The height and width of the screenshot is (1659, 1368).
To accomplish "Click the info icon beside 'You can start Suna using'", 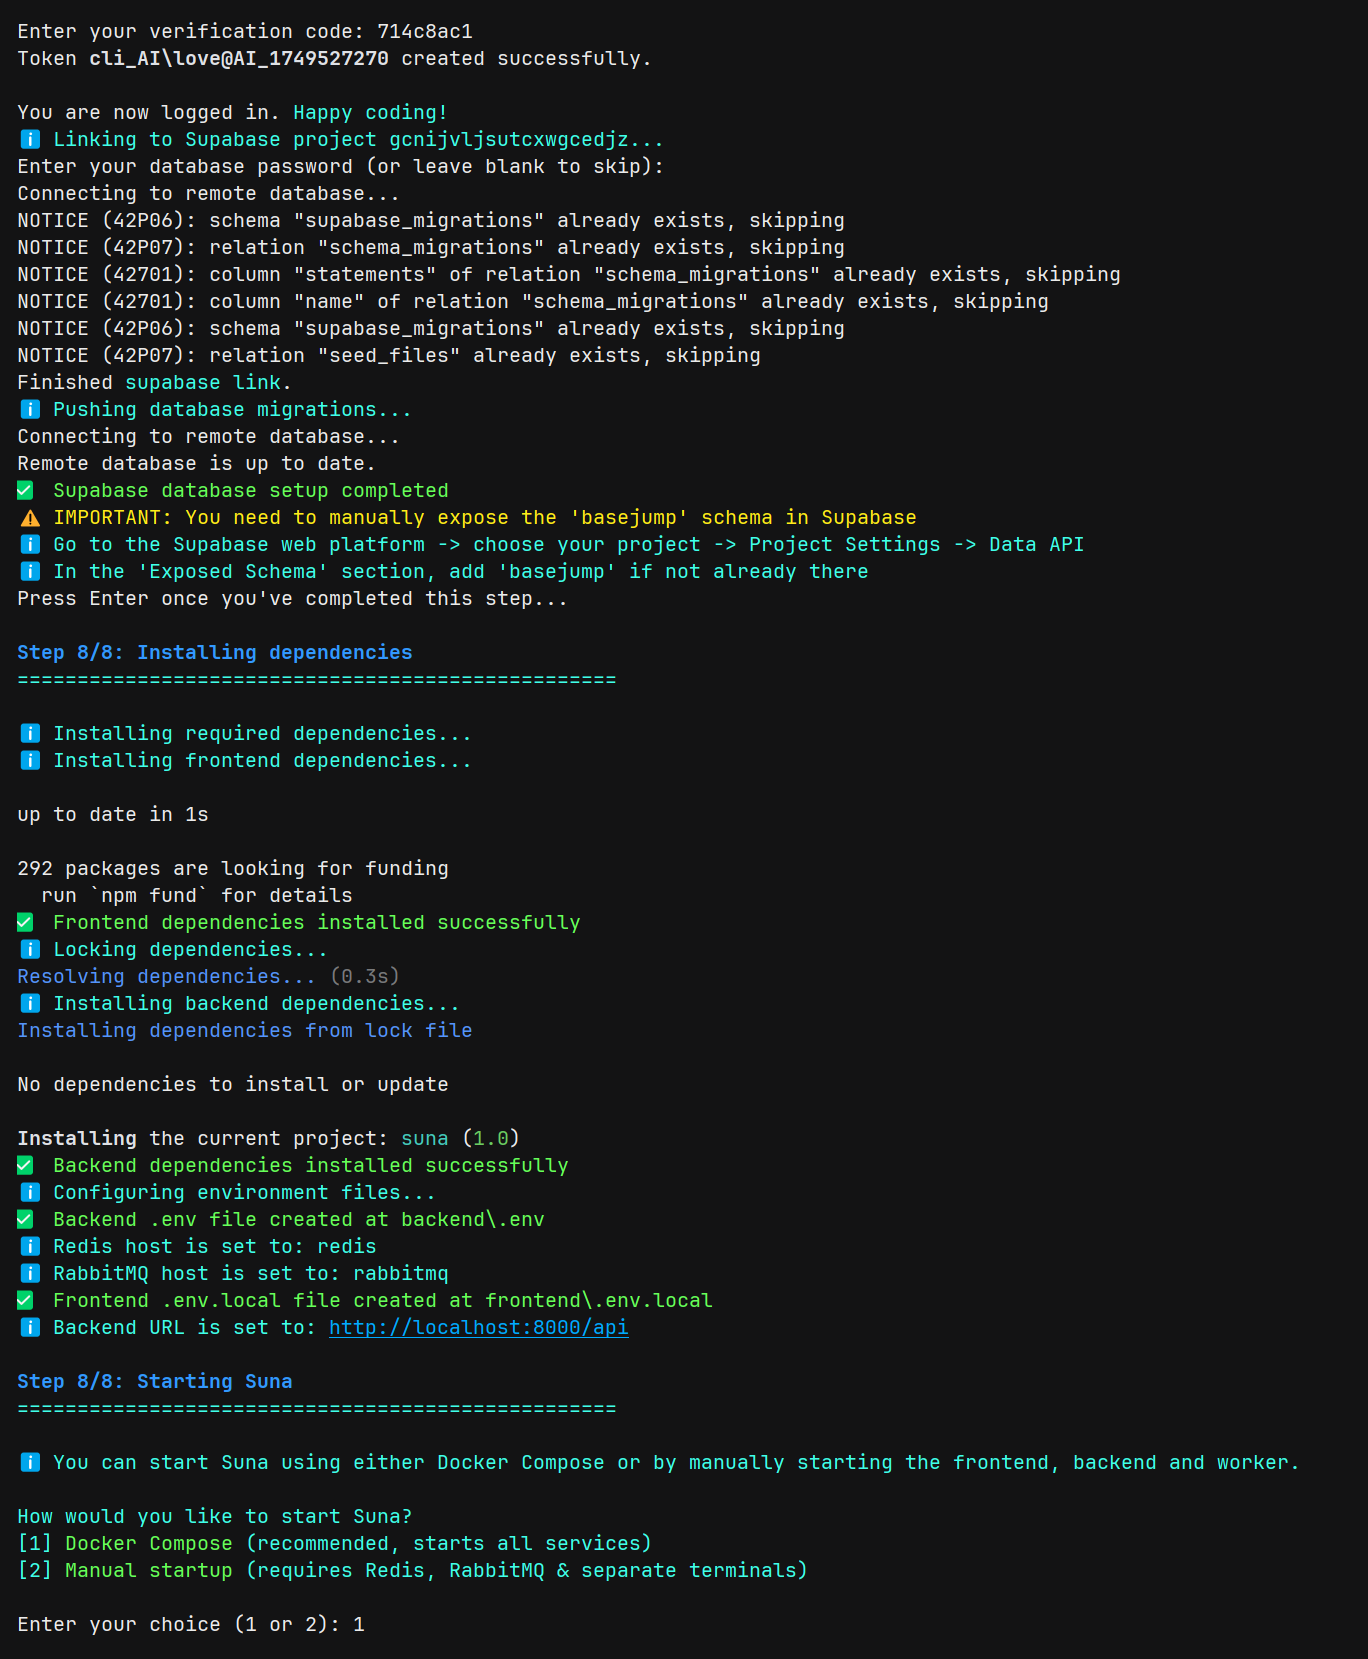I will pyautogui.click(x=30, y=1462).
